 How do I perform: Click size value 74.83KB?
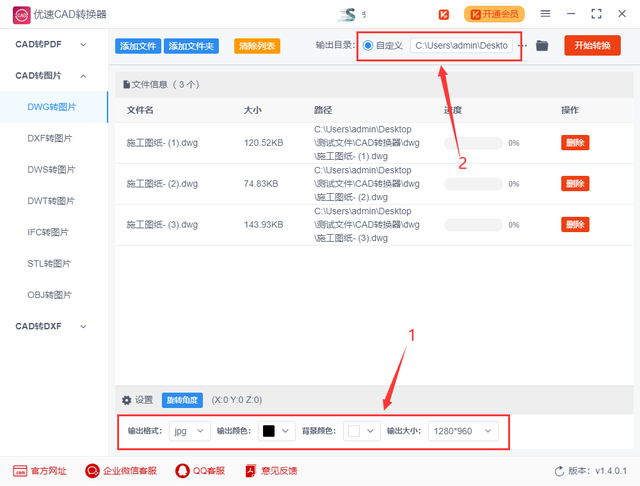261,184
